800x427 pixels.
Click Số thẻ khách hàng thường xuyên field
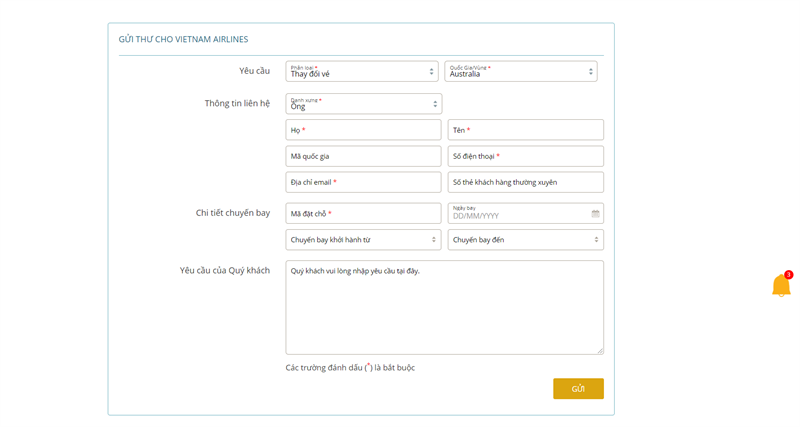click(526, 182)
